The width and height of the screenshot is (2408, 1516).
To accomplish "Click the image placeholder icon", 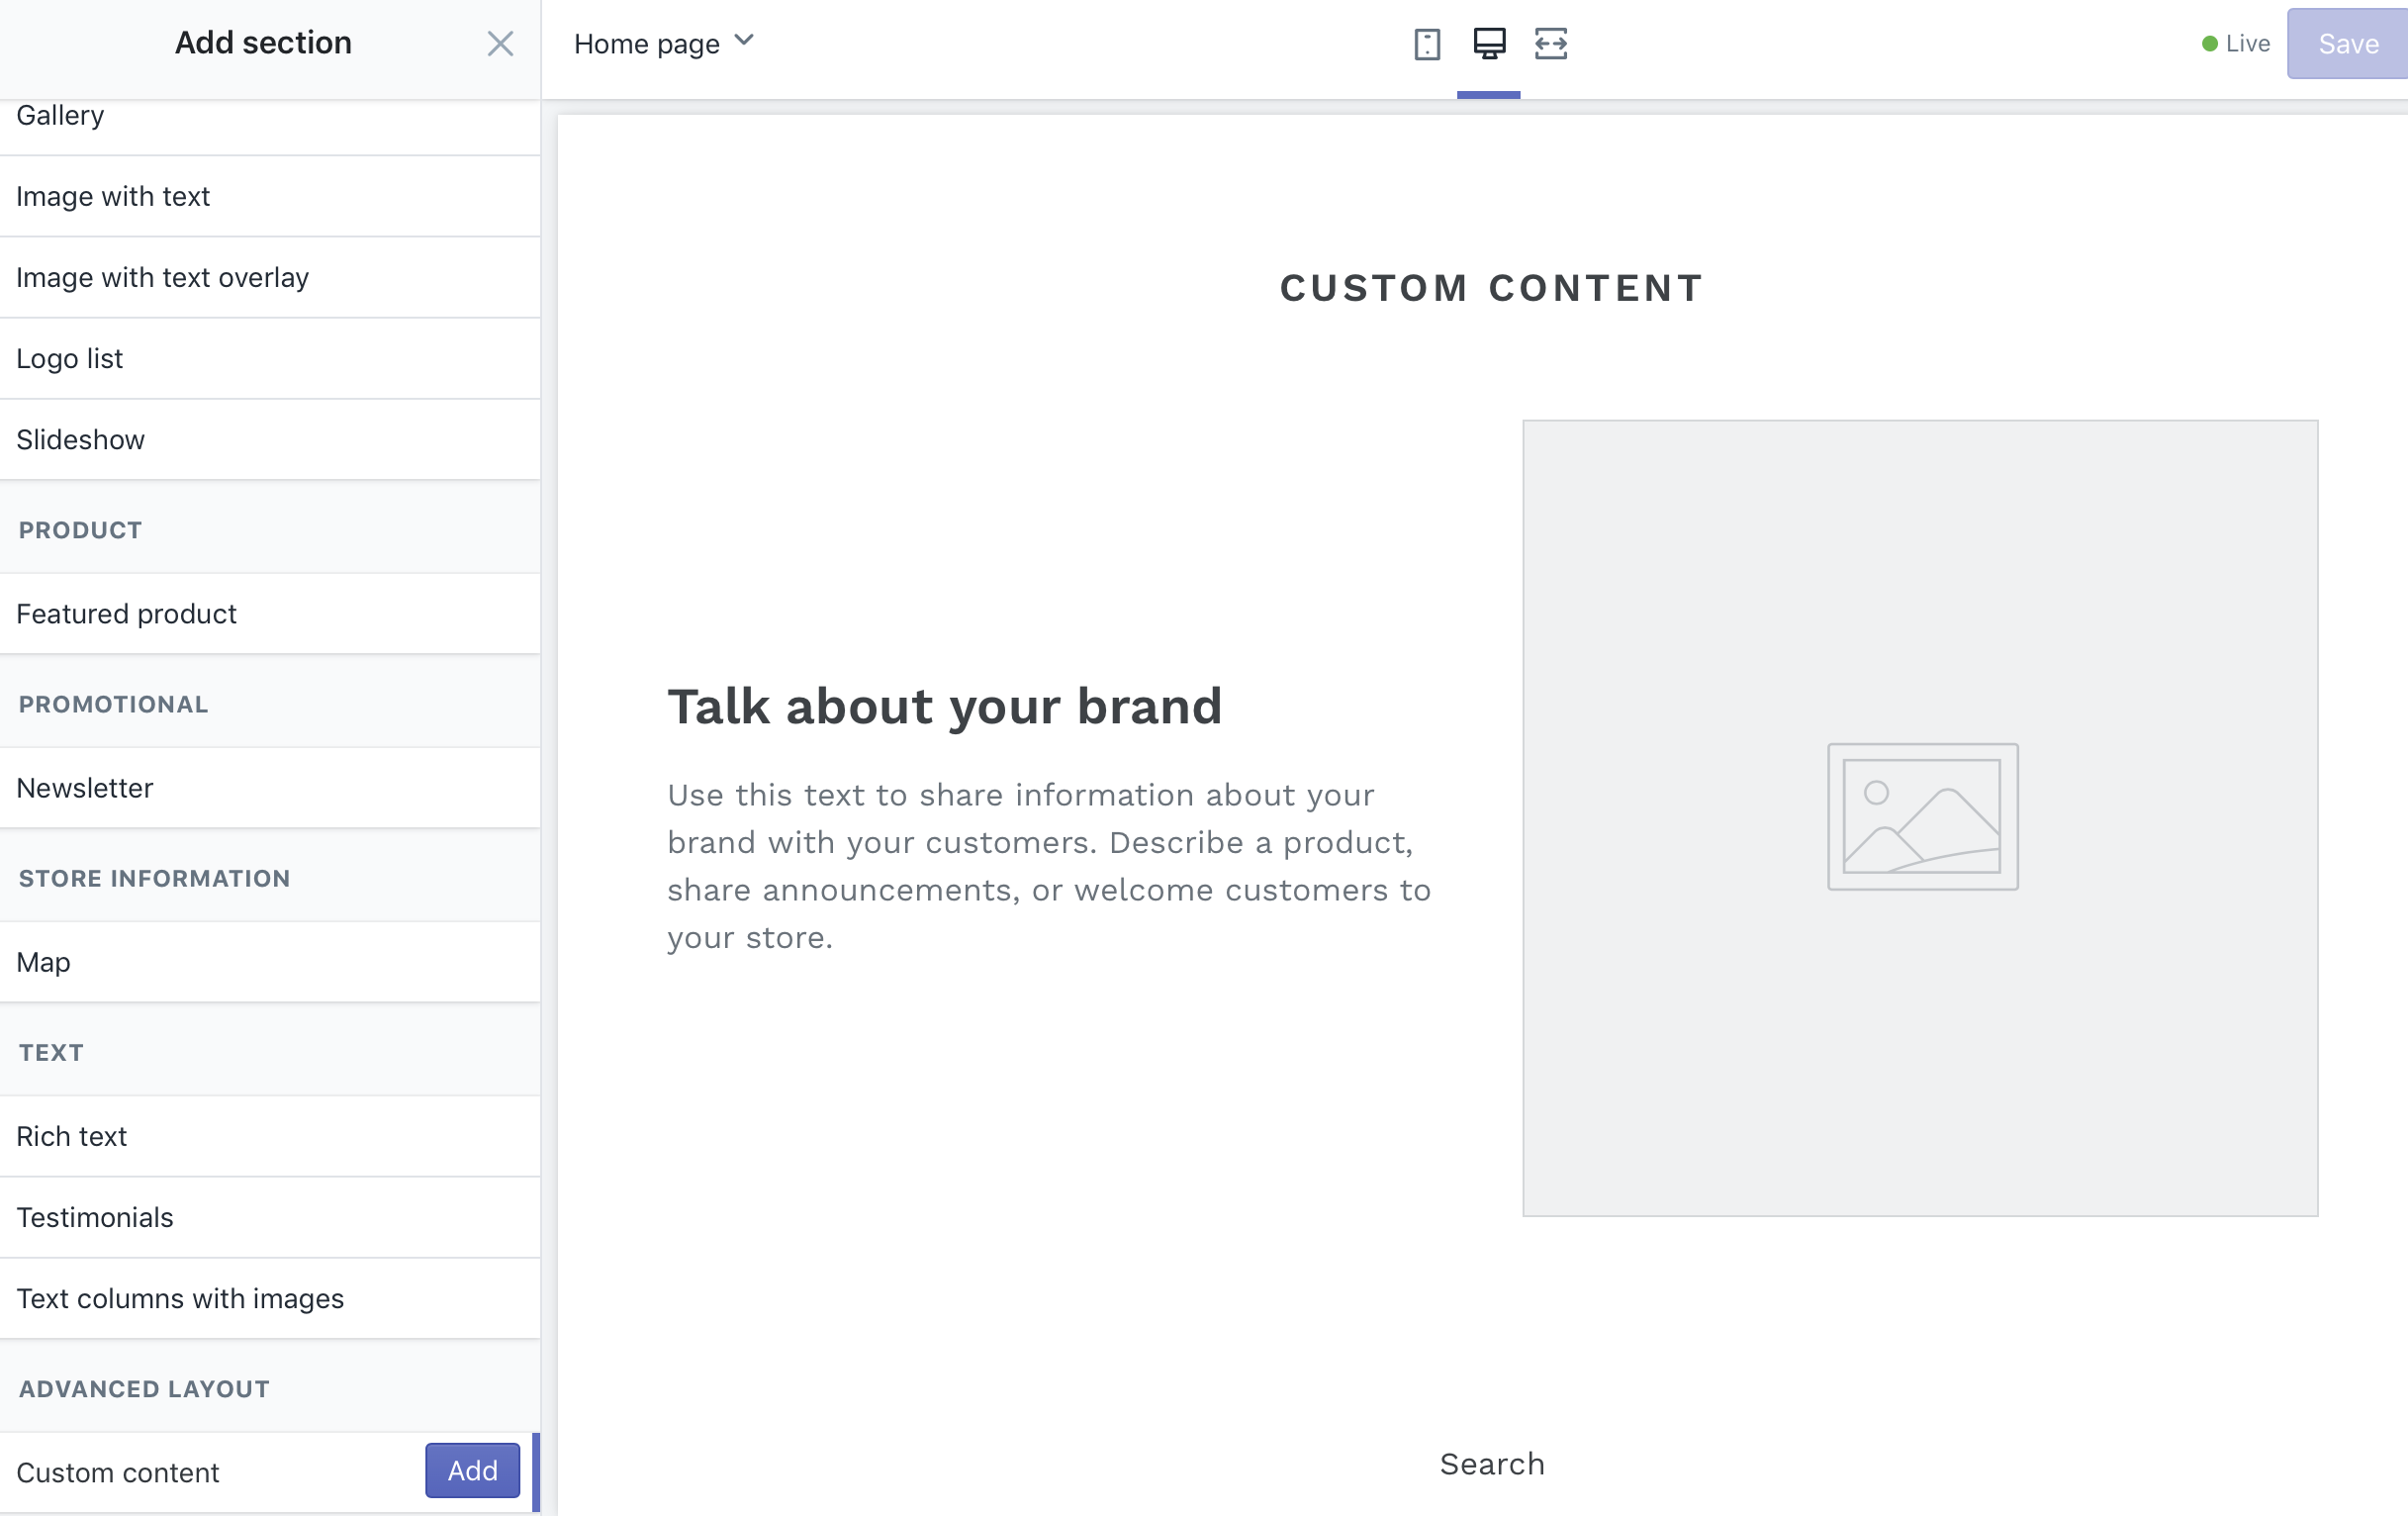I will [1922, 816].
